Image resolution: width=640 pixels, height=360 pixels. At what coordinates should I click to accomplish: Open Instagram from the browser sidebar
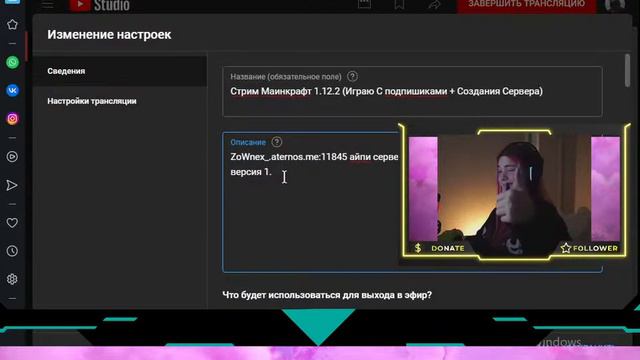coord(12,118)
